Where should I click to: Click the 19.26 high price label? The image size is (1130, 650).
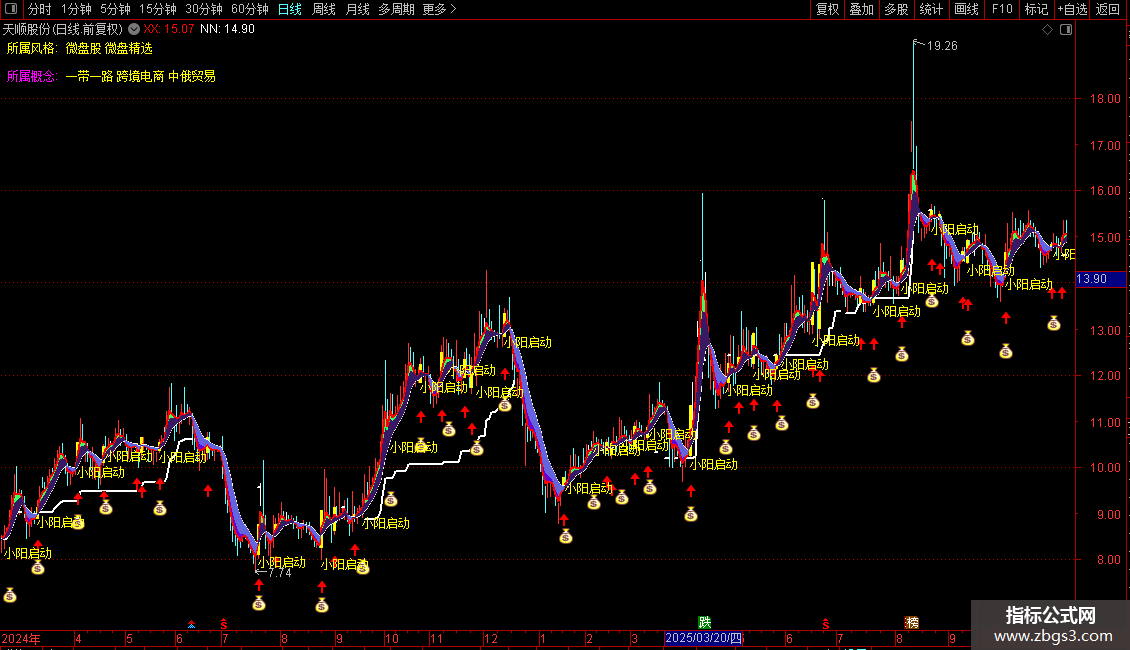point(942,46)
